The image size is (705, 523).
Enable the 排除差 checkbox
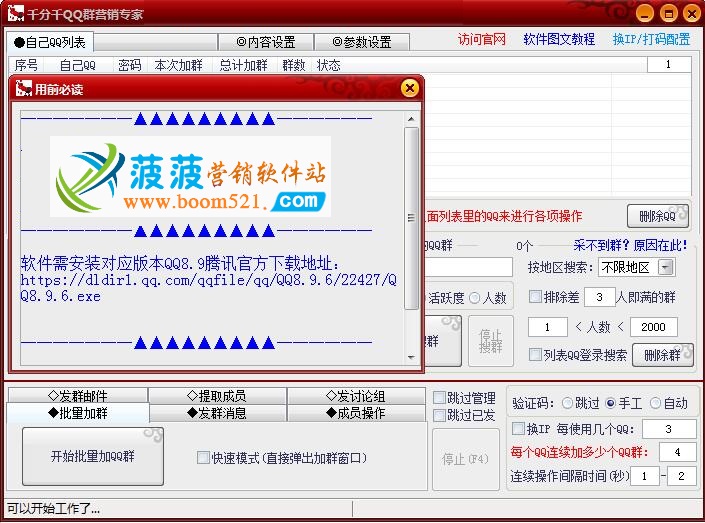535,297
